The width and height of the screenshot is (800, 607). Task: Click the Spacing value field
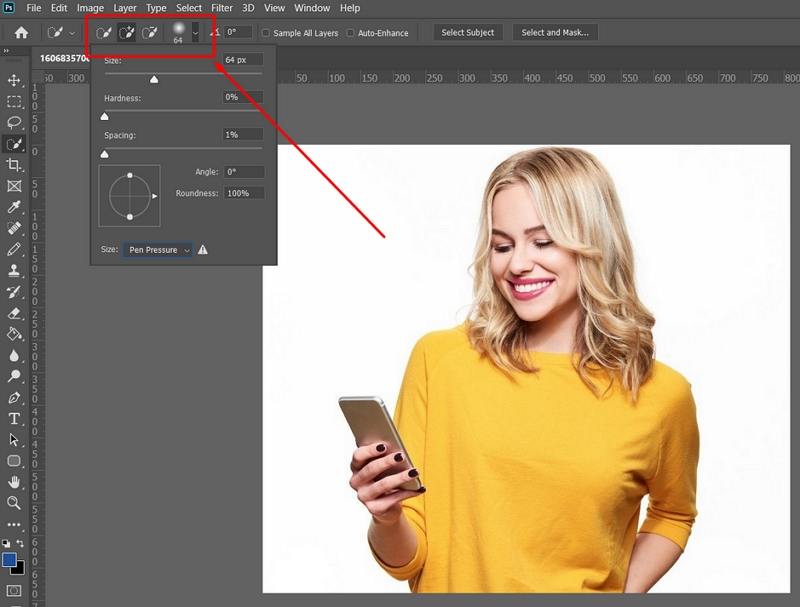pos(243,135)
